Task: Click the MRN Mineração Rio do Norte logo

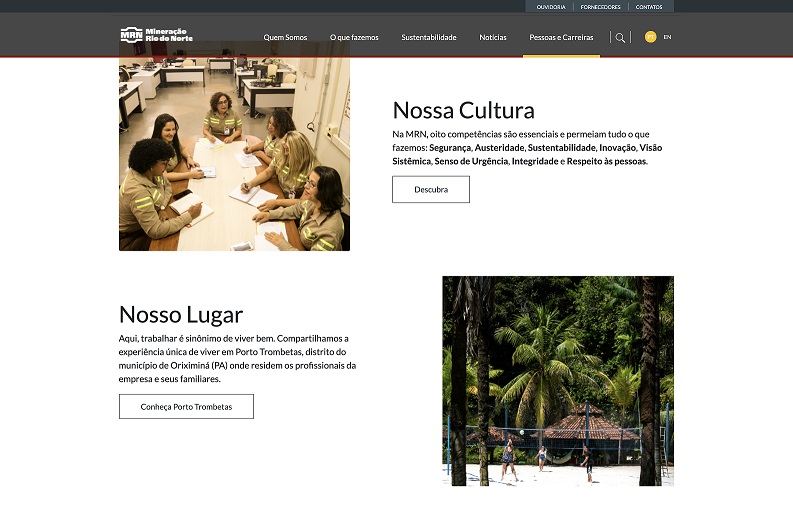Action: pyautogui.click(x=157, y=35)
